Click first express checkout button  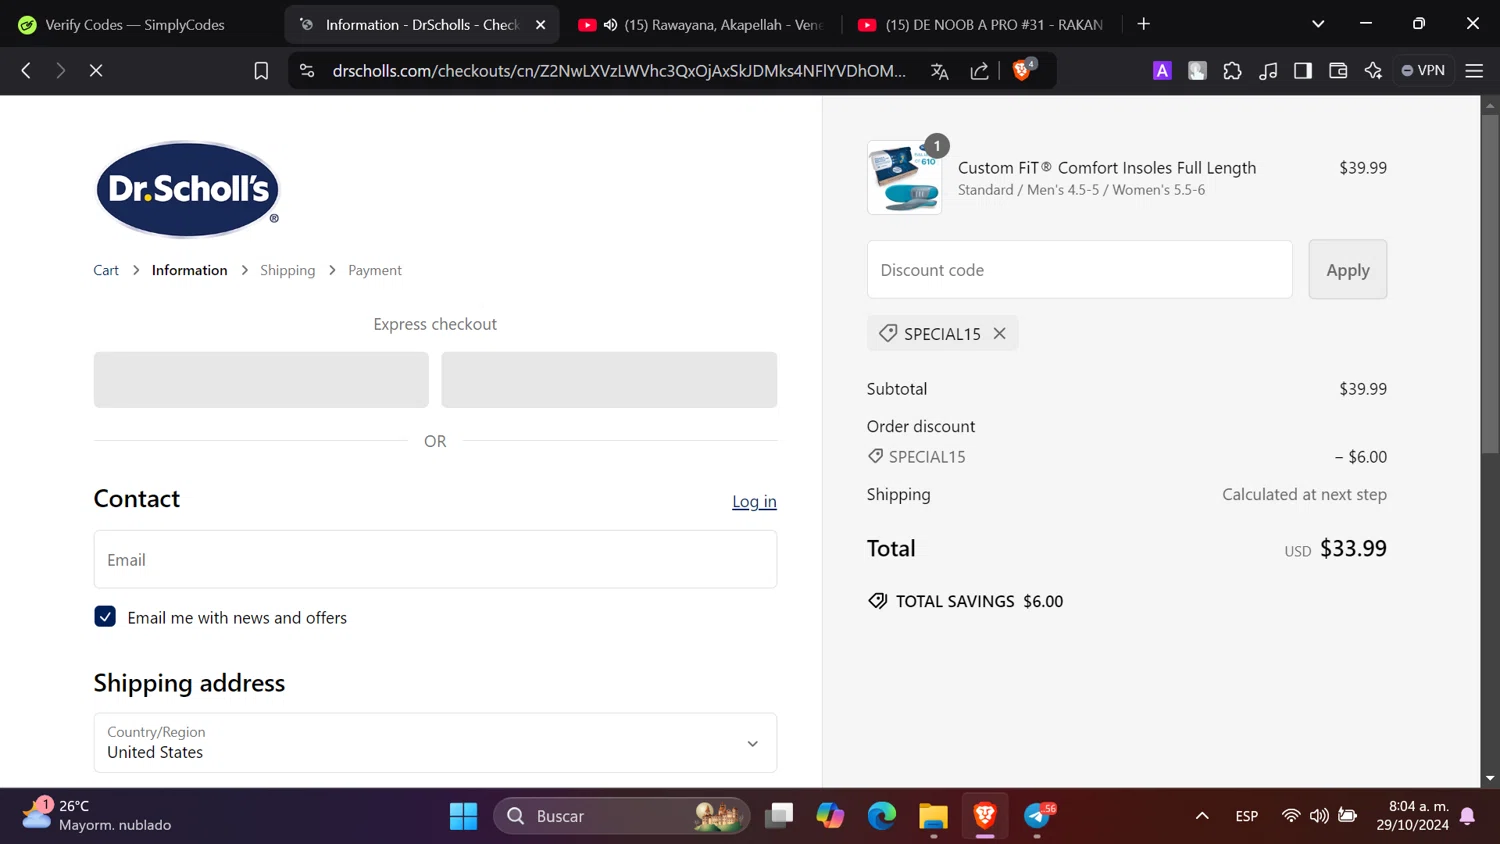coord(261,380)
